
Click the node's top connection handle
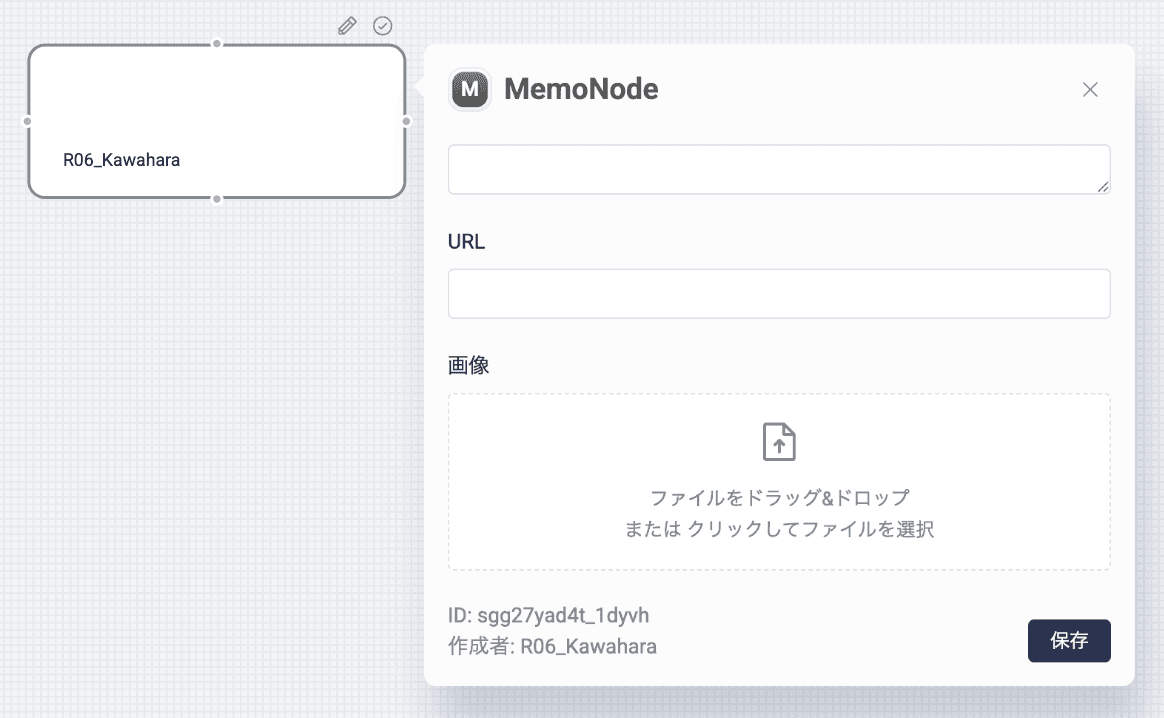[217, 44]
